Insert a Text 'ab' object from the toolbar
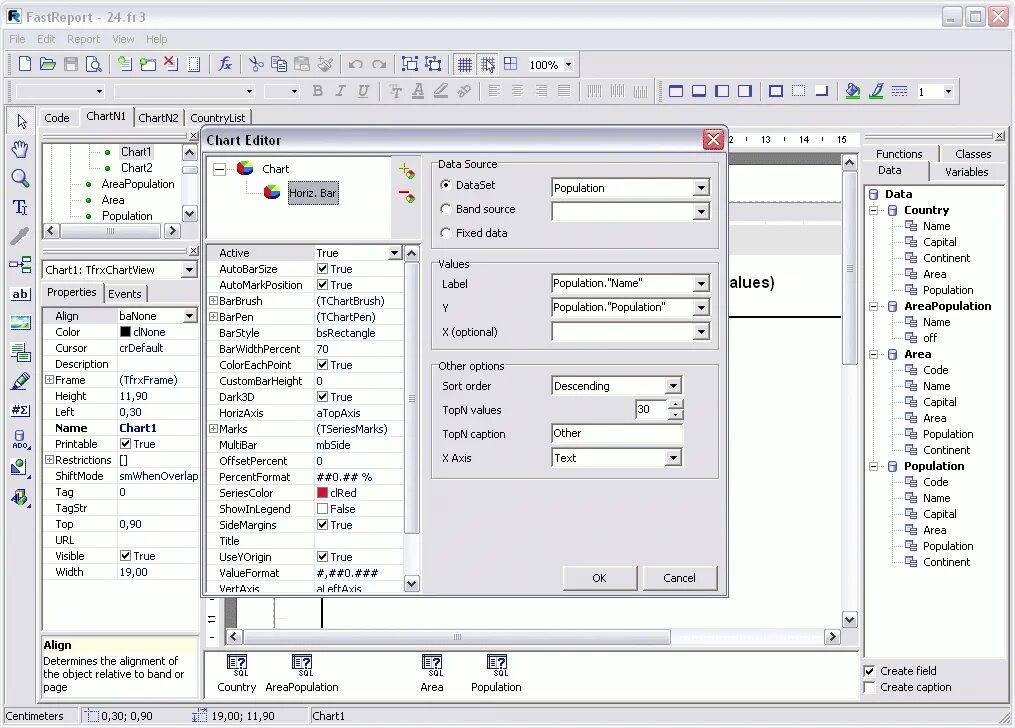 tap(20, 293)
